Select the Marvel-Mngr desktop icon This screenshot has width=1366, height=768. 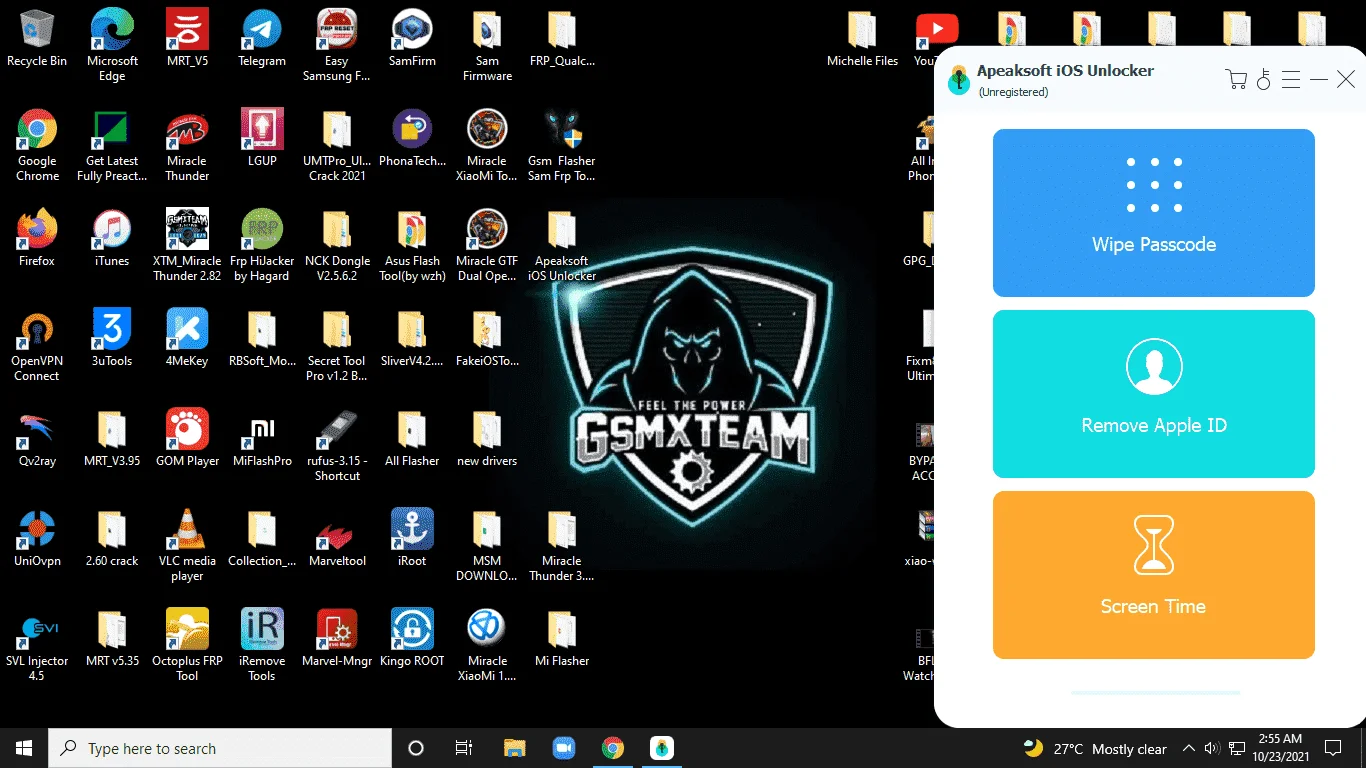coord(337,638)
